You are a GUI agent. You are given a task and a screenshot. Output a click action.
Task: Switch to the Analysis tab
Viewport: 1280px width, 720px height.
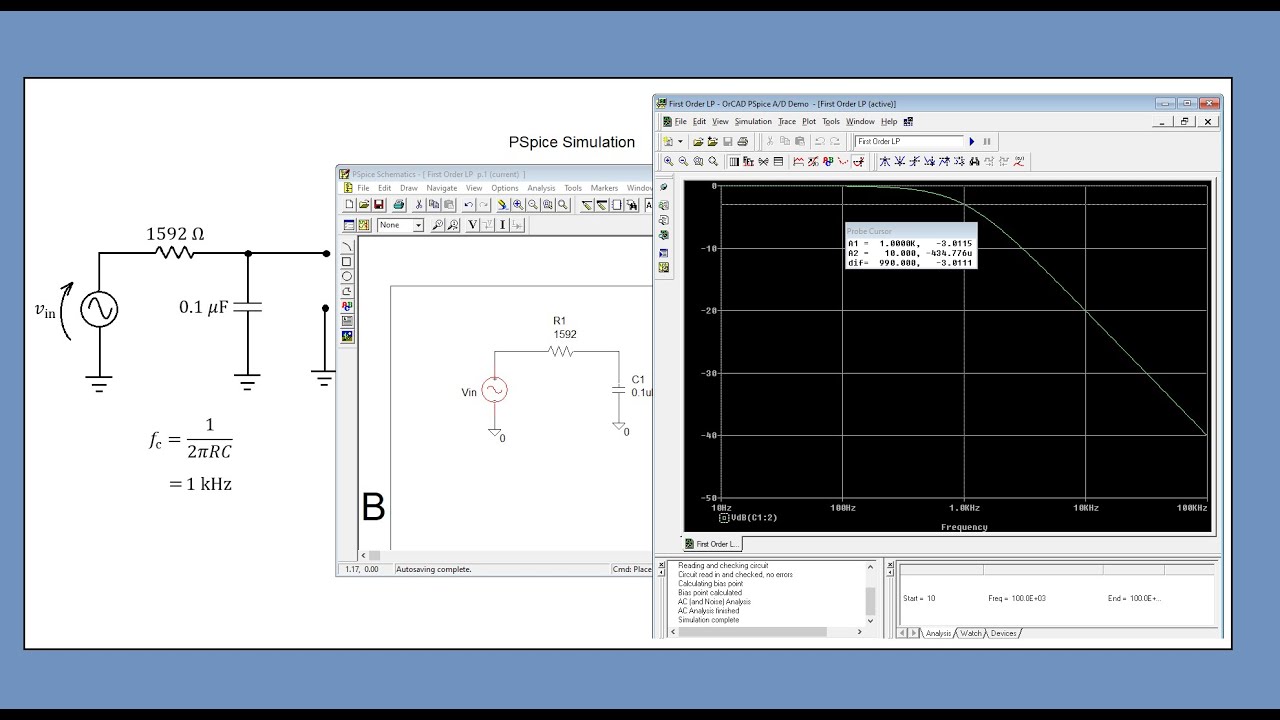click(937, 633)
